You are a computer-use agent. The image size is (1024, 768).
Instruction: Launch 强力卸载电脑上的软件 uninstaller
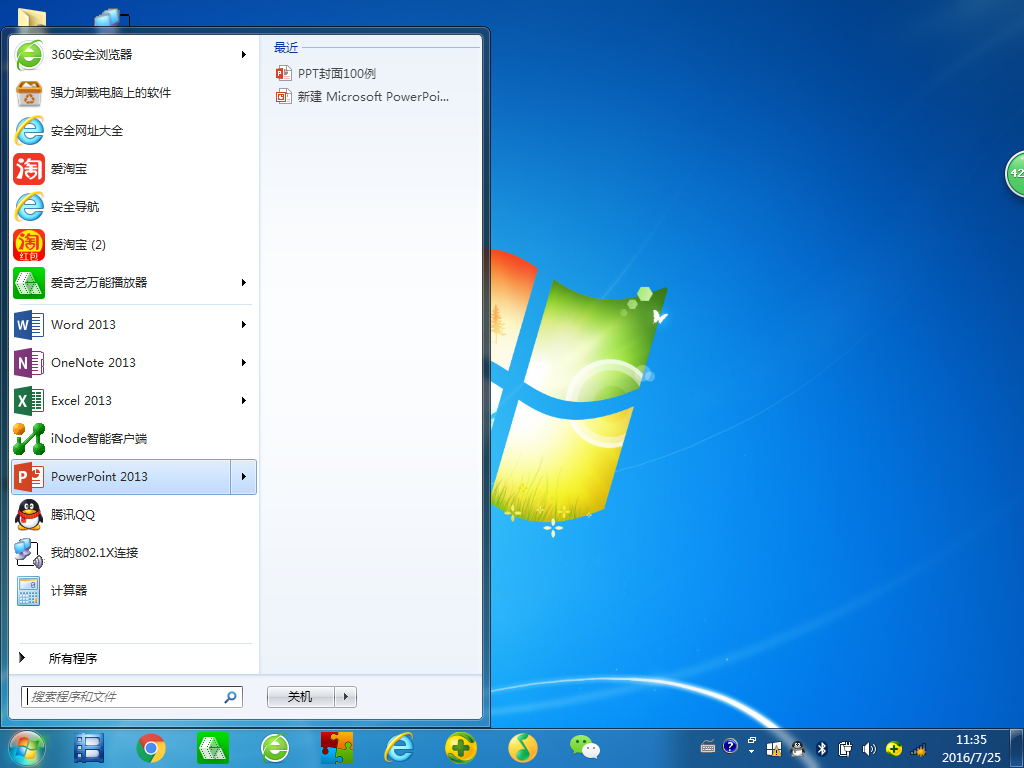coord(133,93)
